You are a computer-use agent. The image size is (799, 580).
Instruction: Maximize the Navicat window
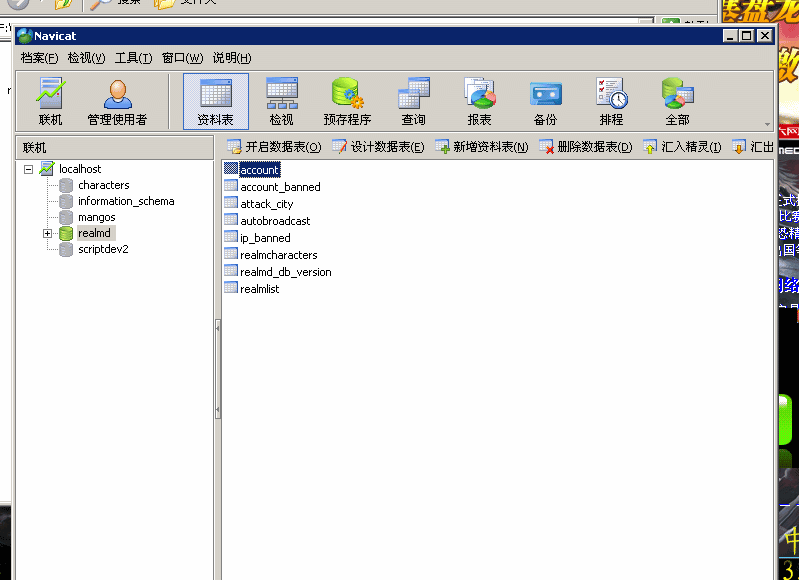(x=747, y=36)
